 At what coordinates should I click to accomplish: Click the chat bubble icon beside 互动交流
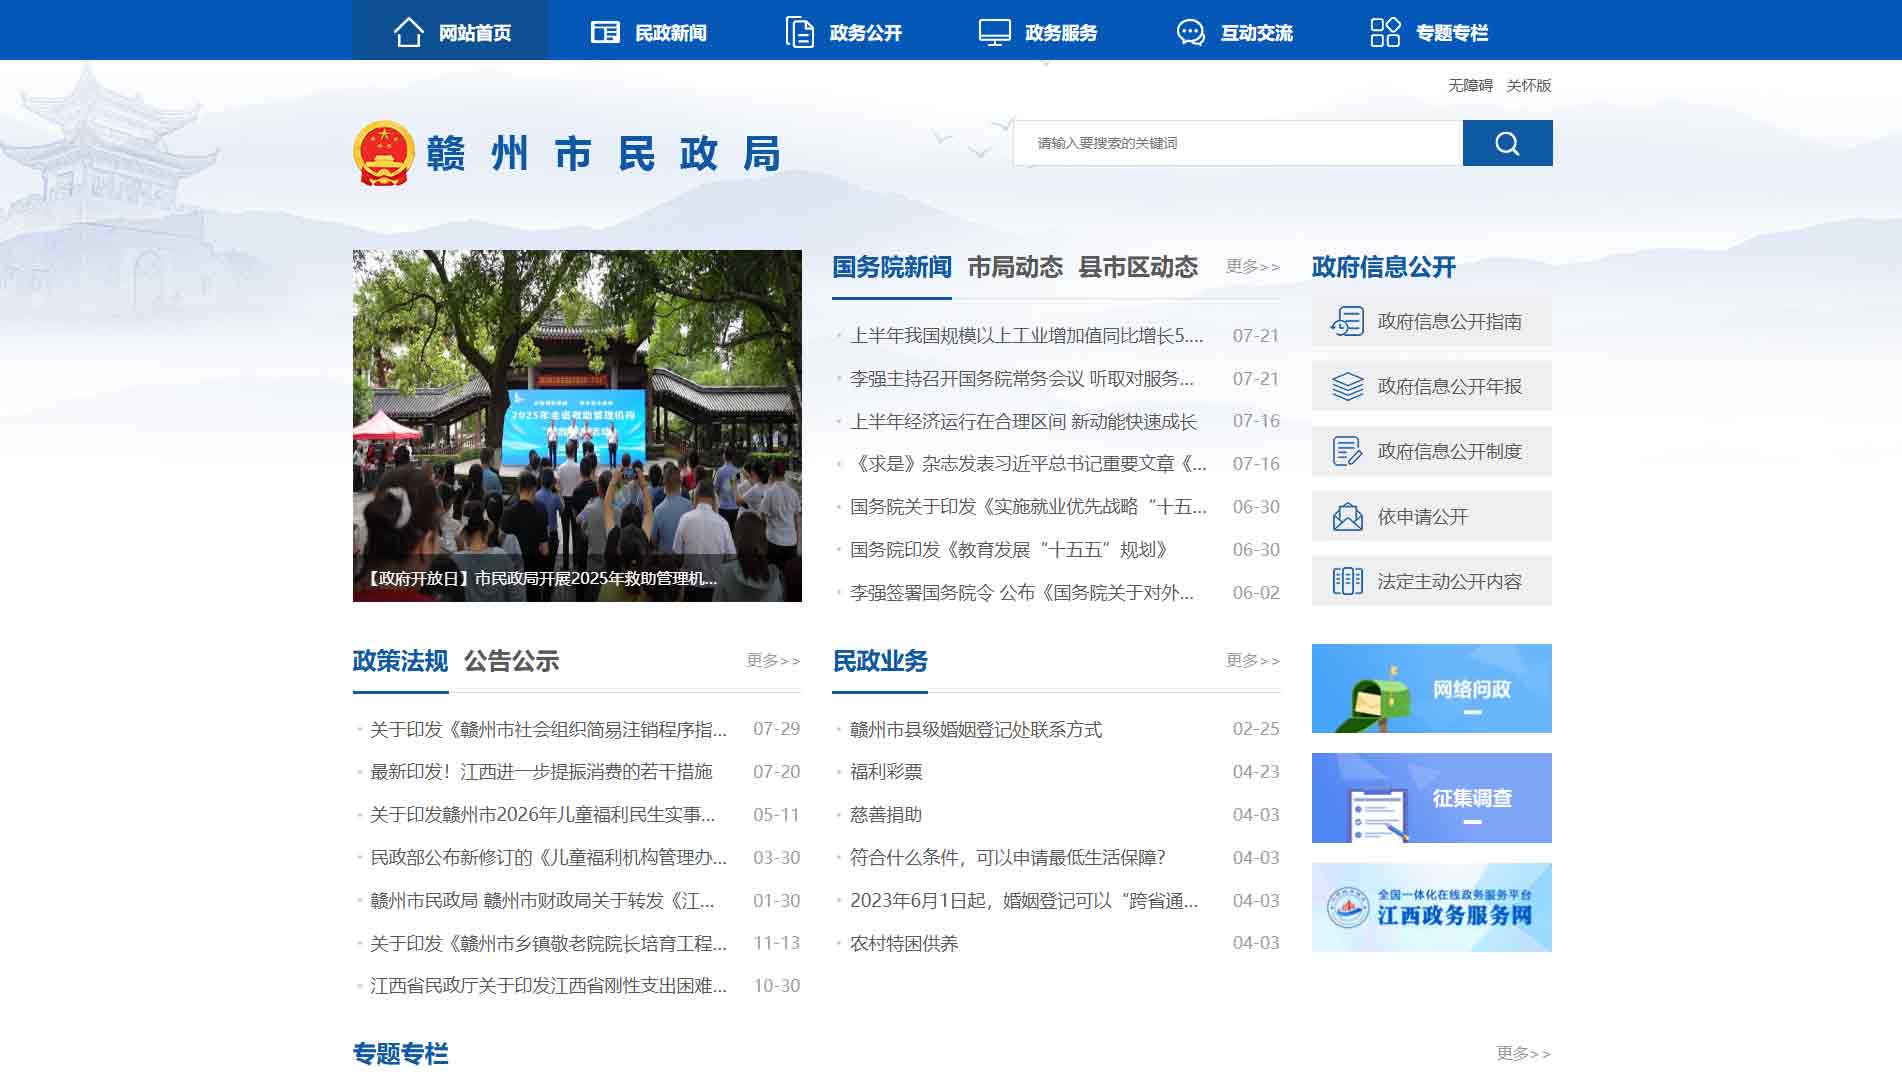[x=1190, y=32]
